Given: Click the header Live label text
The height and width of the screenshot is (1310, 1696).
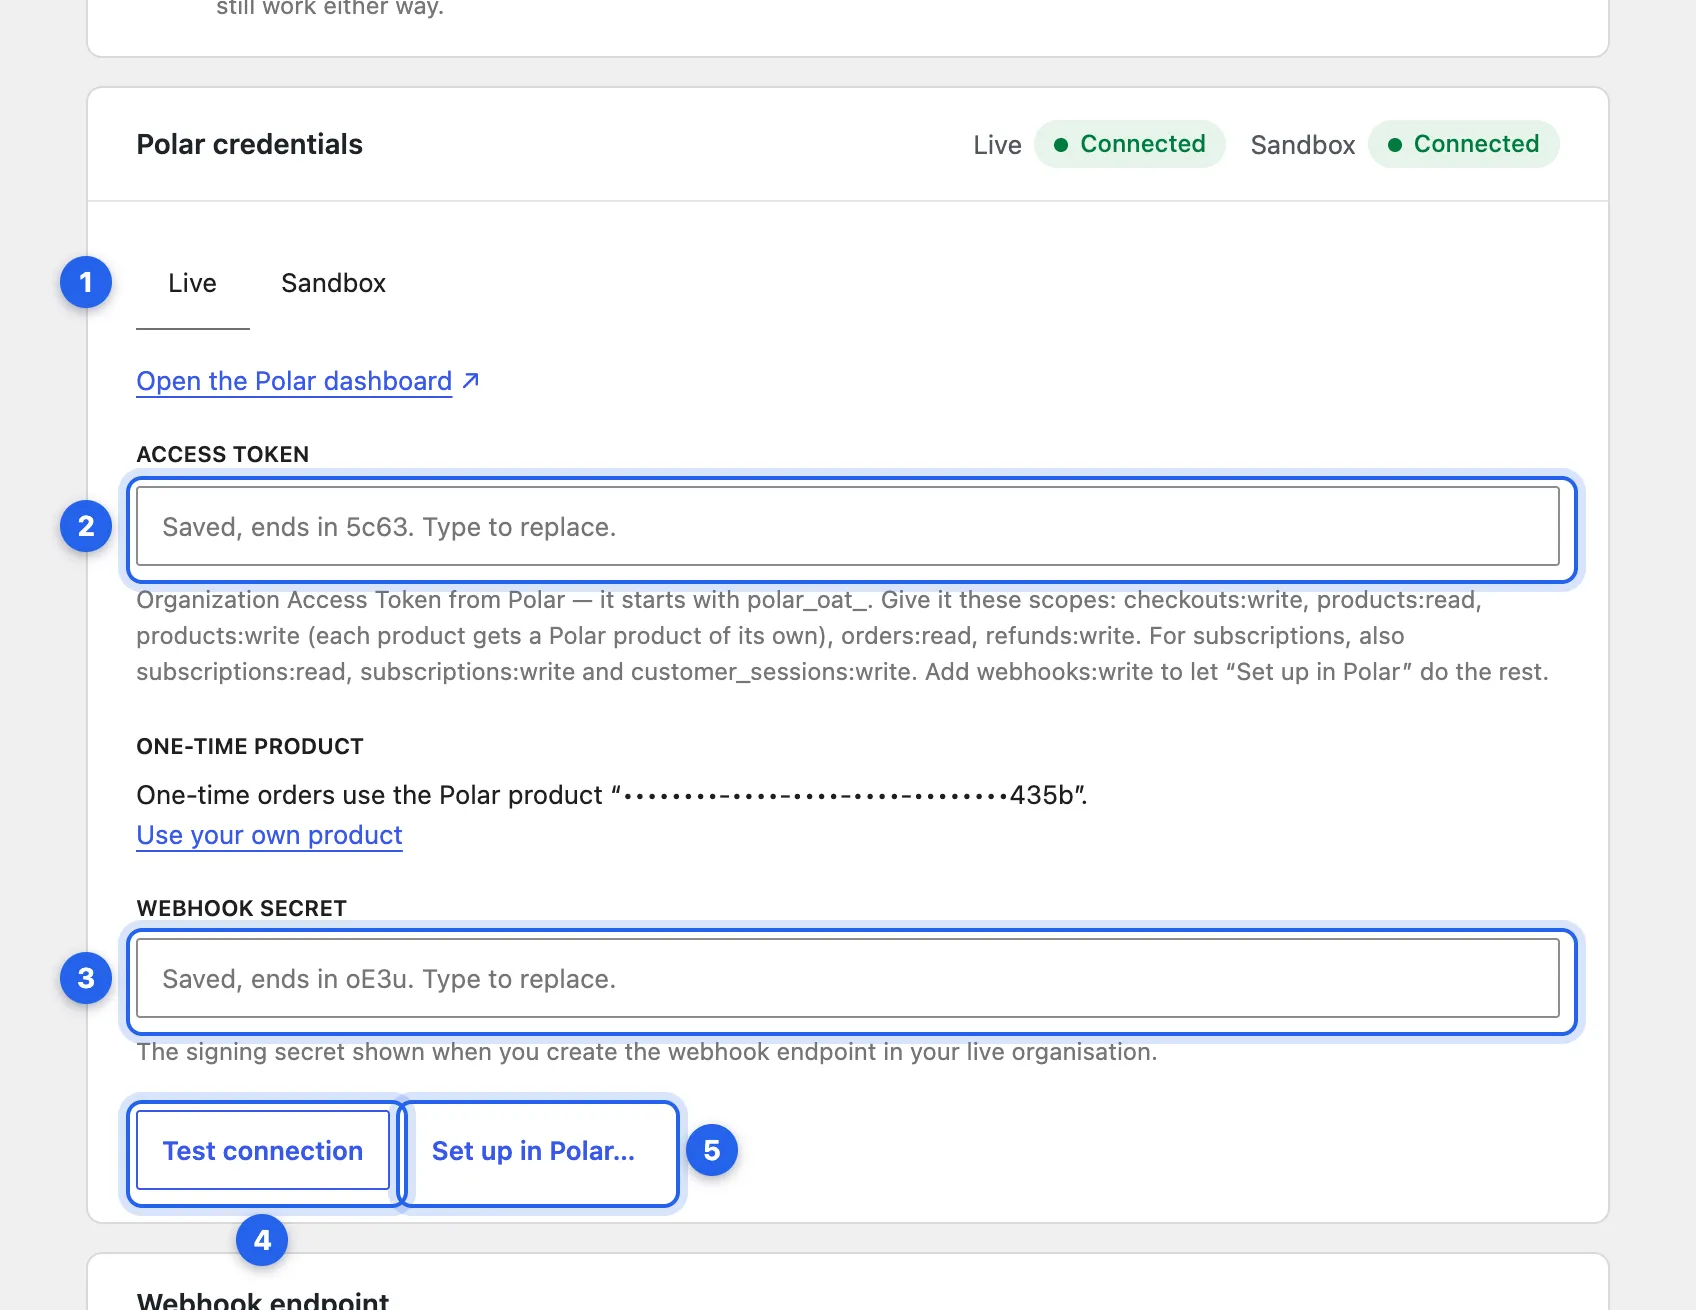Looking at the screenshot, I should [x=997, y=145].
